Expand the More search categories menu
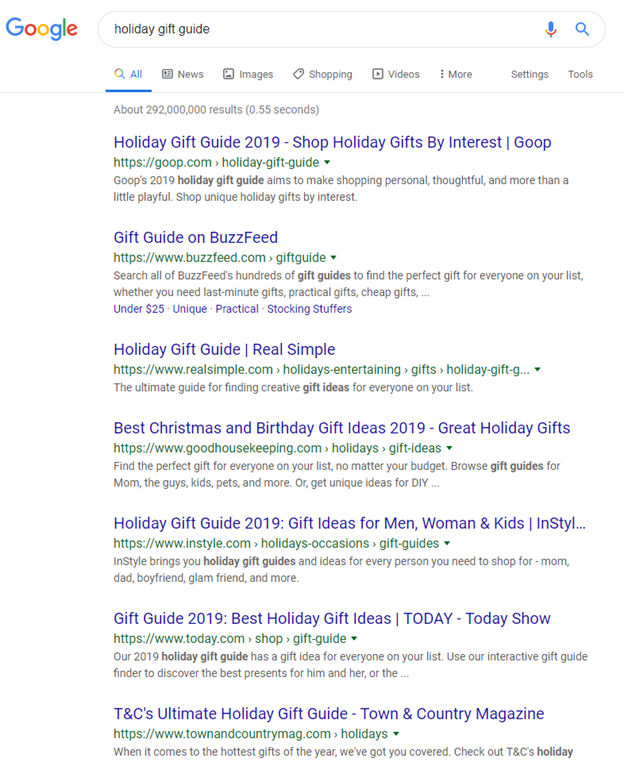This screenshot has width=624, height=762. point(456,74)
